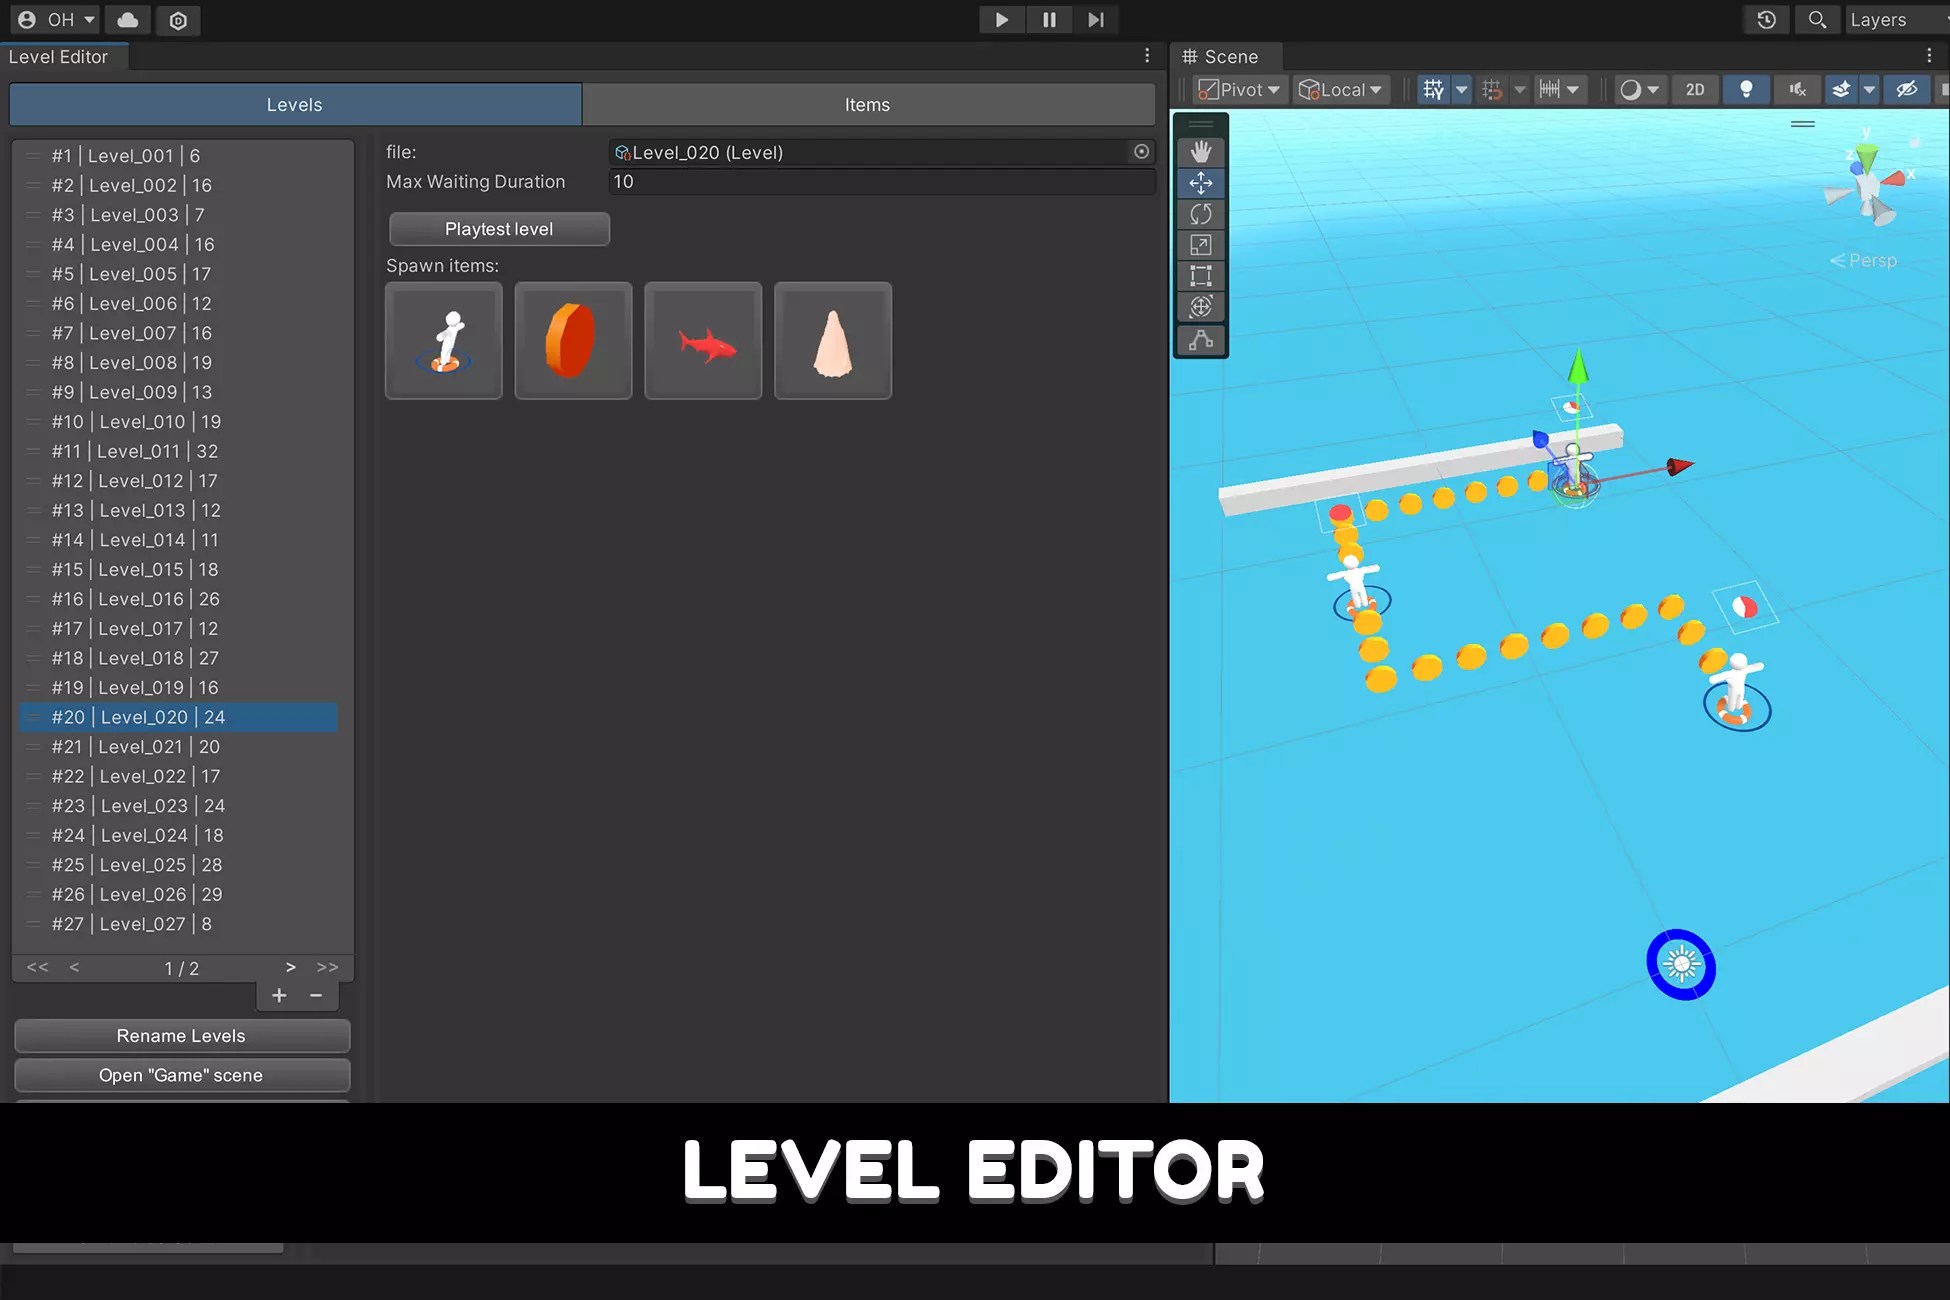Toggle the grid visibility button
The image size is (1950, 1300).
(1434, 90)
